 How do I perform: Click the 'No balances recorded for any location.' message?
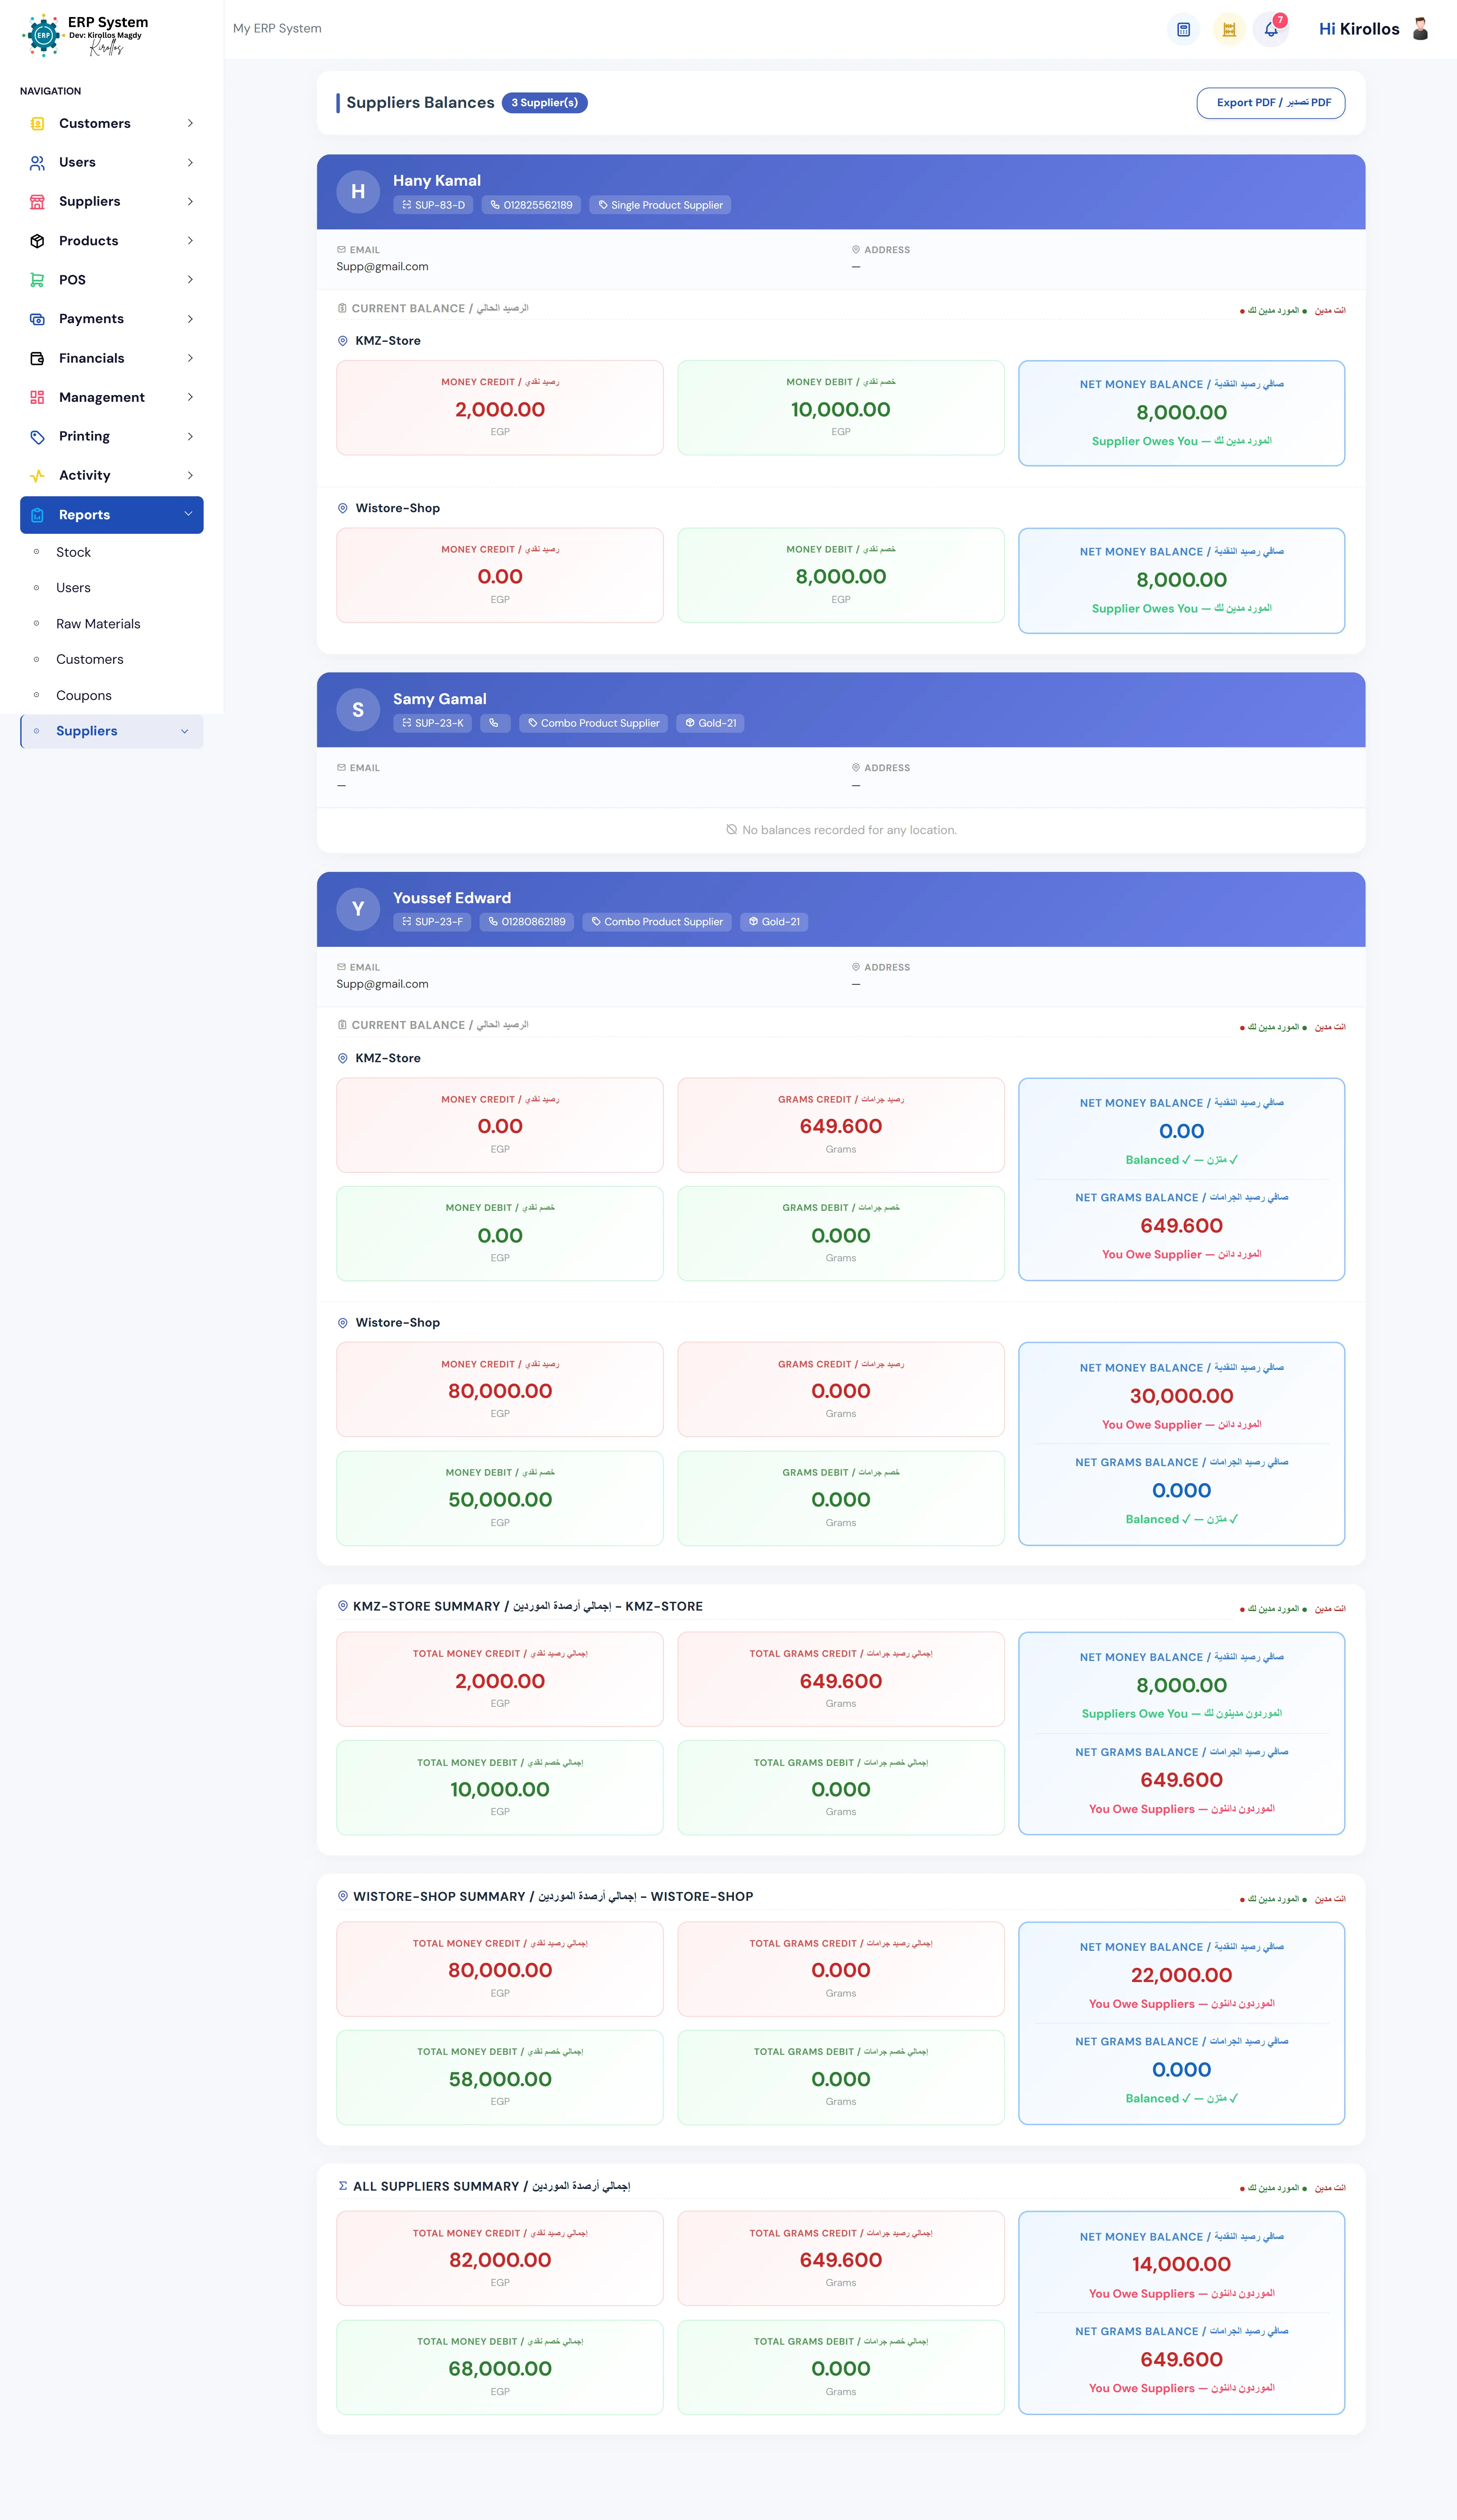[x=849, y=830]
